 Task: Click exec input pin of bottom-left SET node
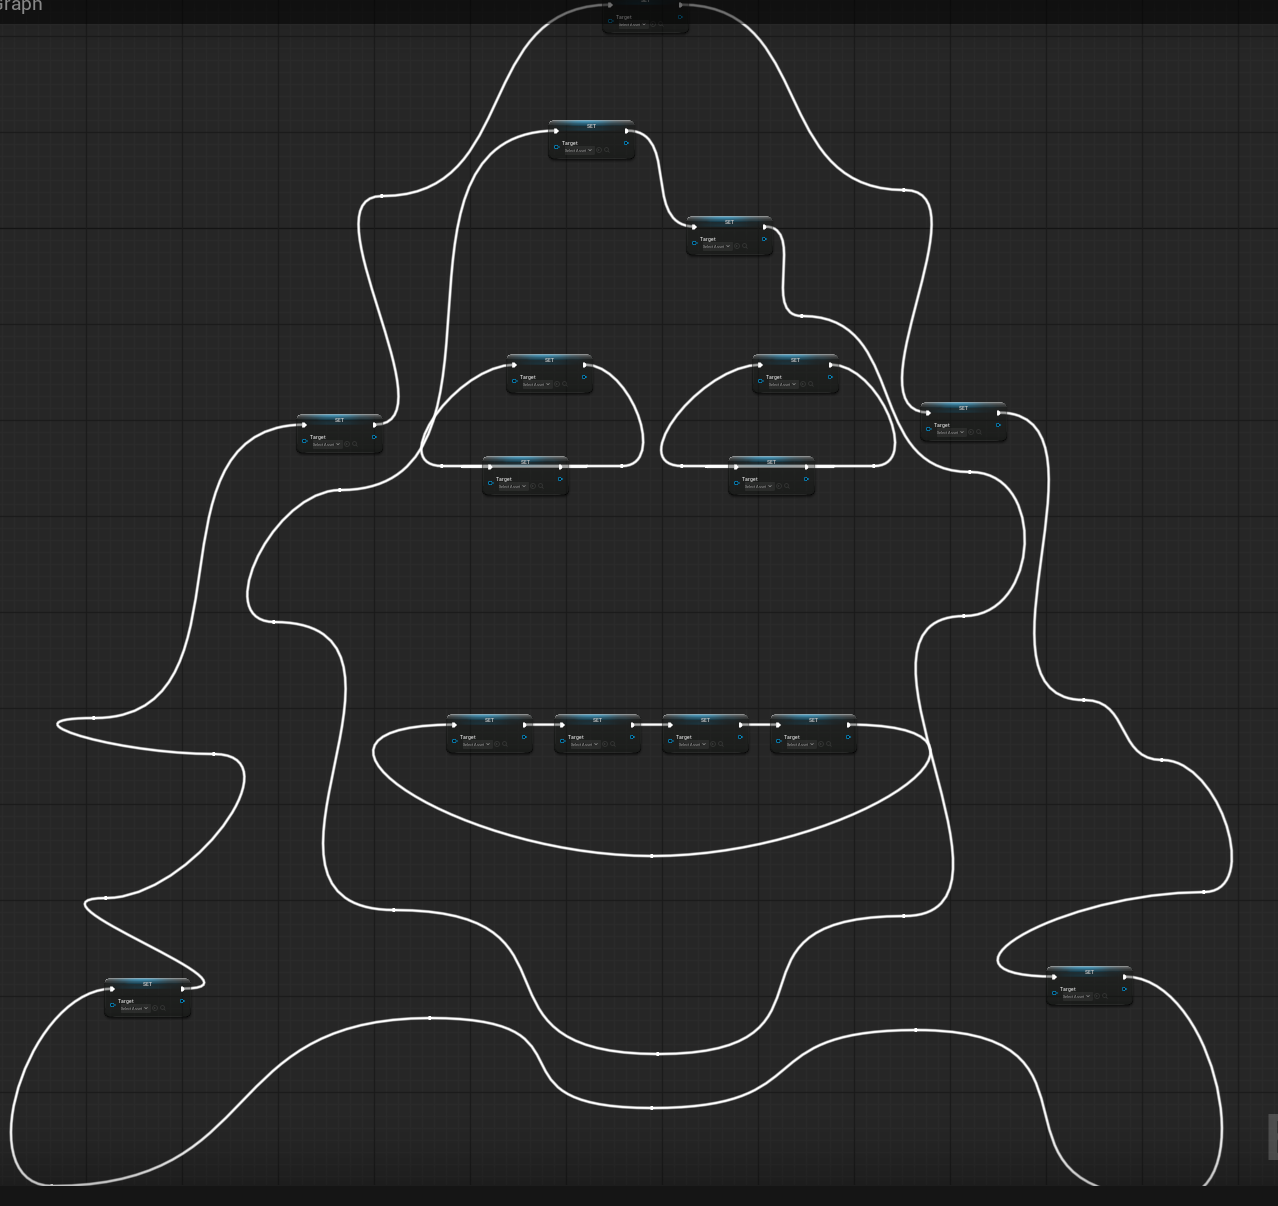click(112, 989)
